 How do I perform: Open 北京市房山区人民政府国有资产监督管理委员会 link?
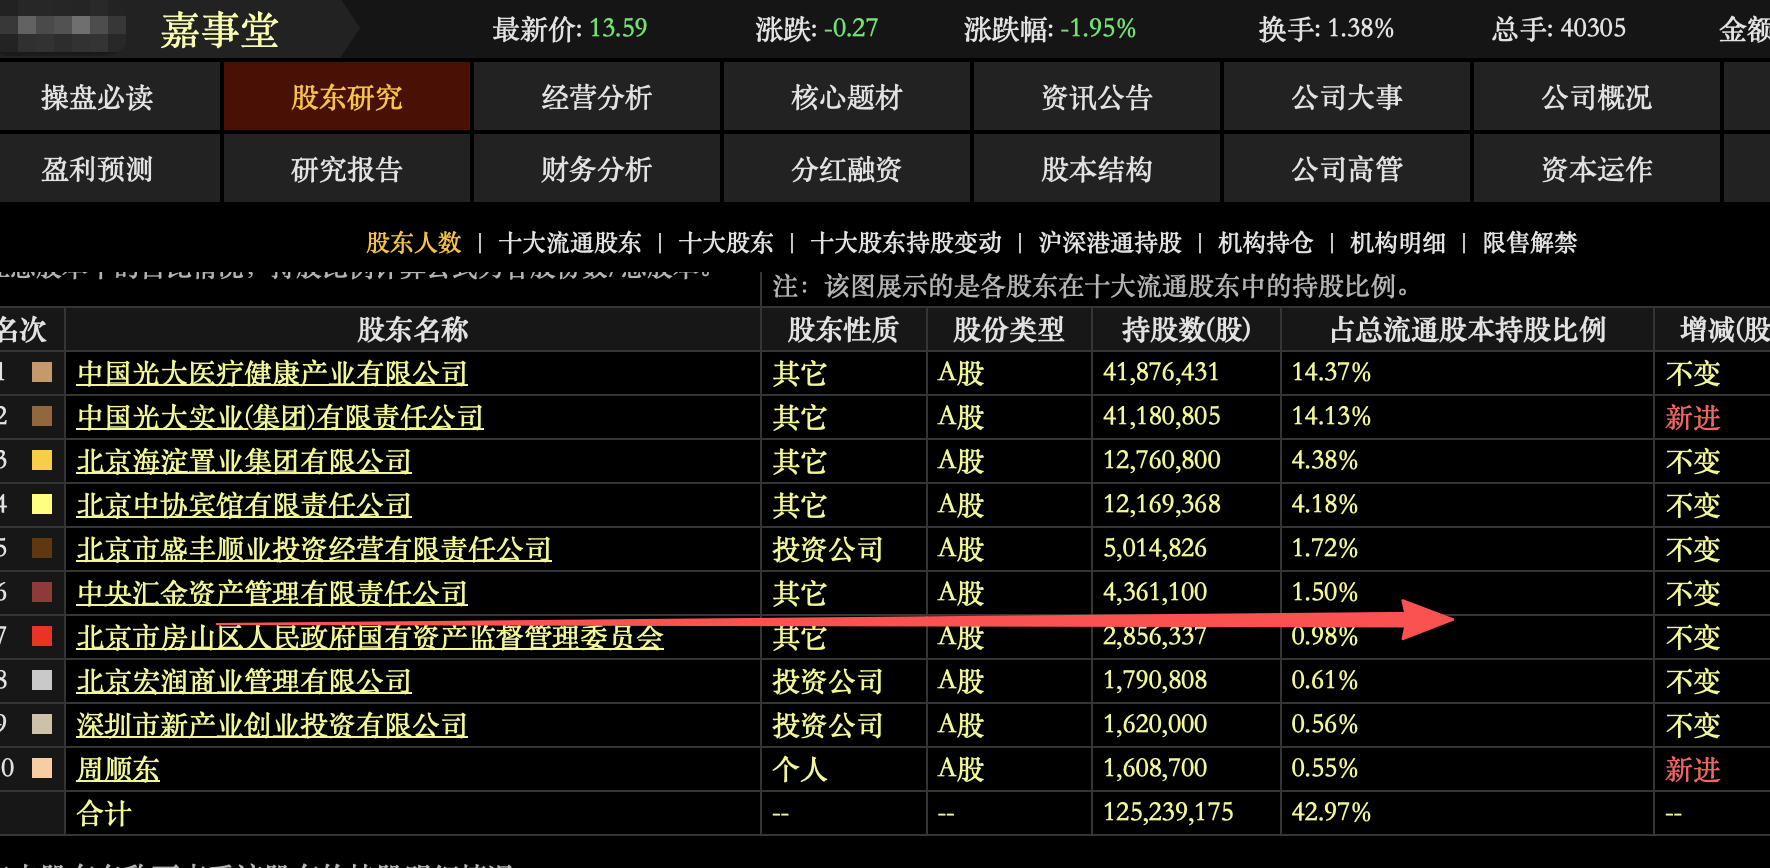[370, 637]
